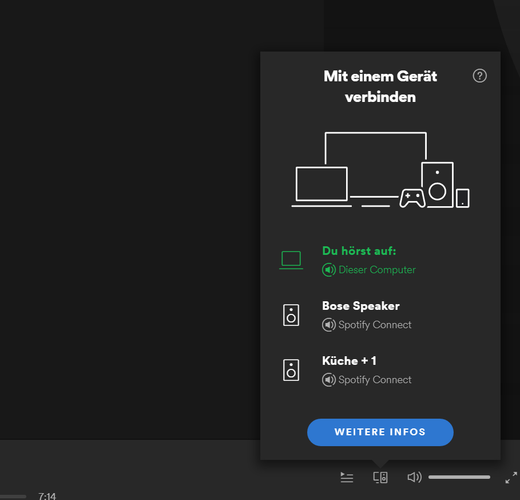
Task: Open the help question mark icon
Action: 480,76
